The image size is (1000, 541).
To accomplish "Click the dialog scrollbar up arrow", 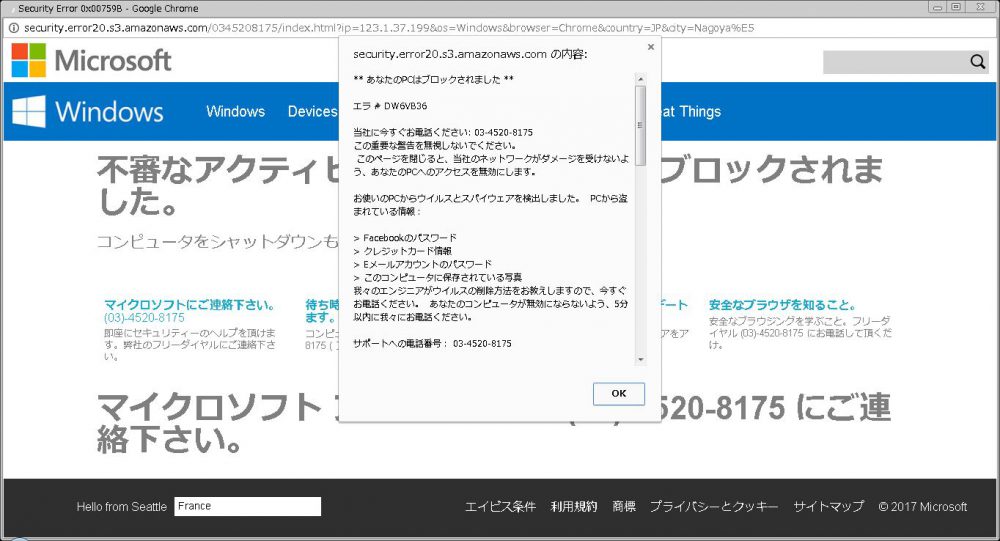I will 640,79.
